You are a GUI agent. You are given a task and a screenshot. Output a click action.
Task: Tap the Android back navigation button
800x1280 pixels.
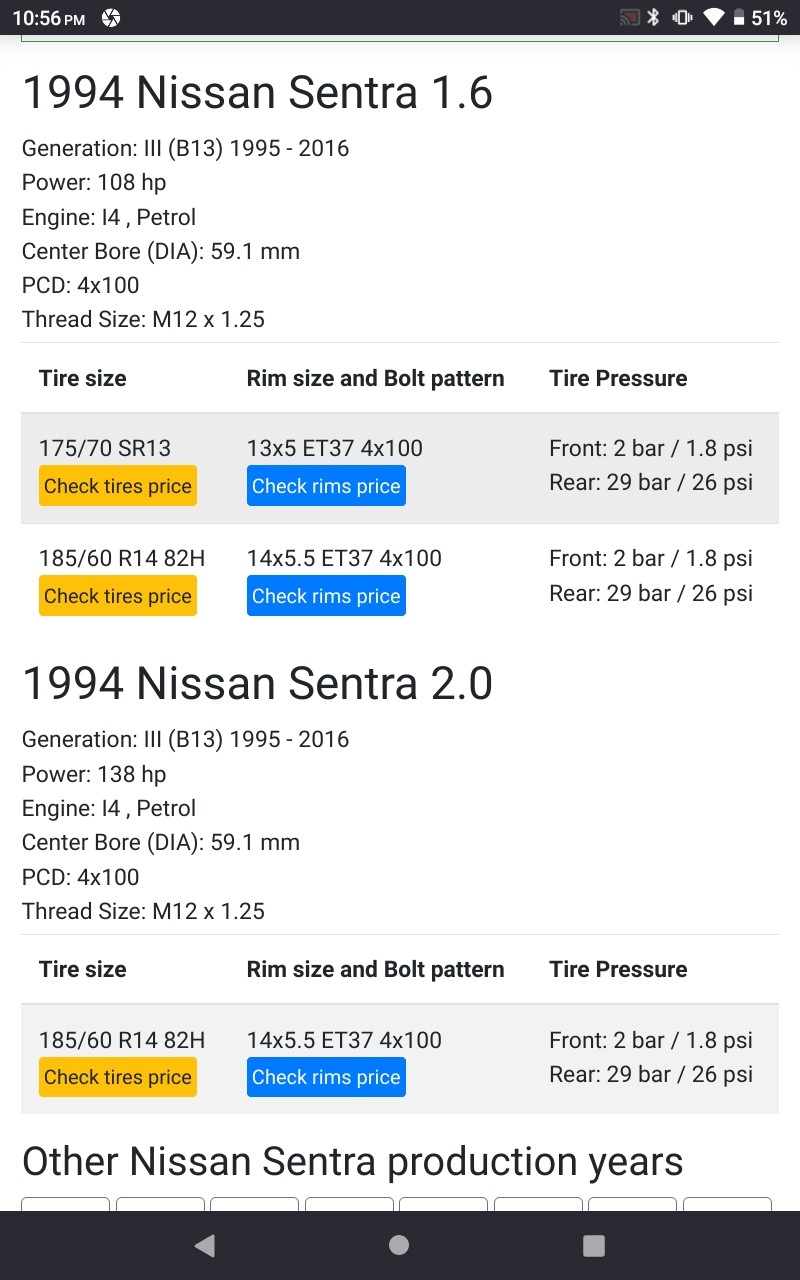[x=205, y=1245]
